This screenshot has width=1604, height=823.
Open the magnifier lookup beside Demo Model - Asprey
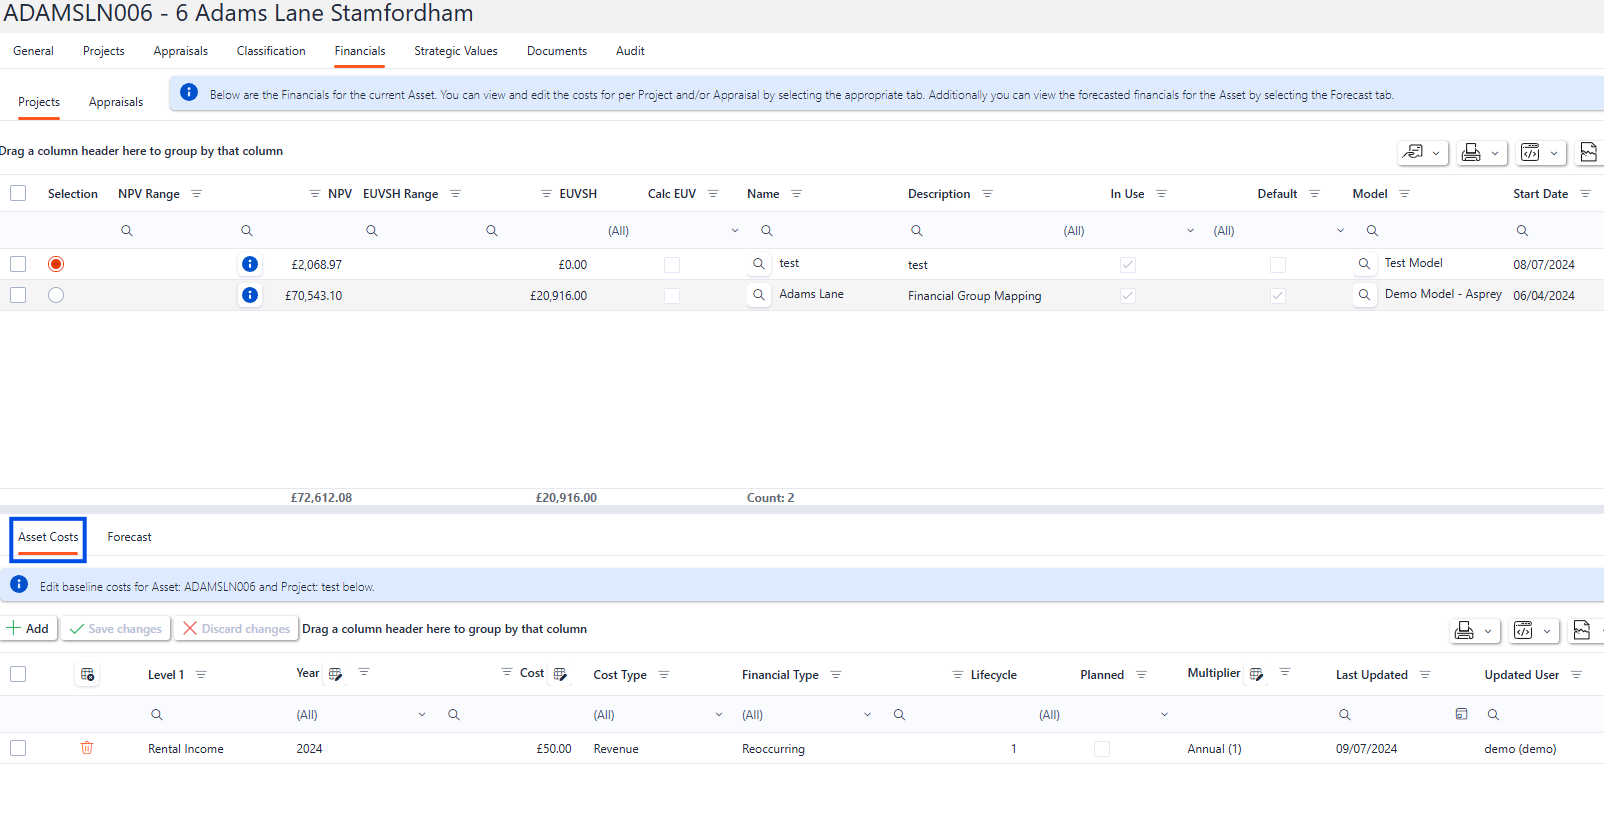click(x=1364, y=295)
